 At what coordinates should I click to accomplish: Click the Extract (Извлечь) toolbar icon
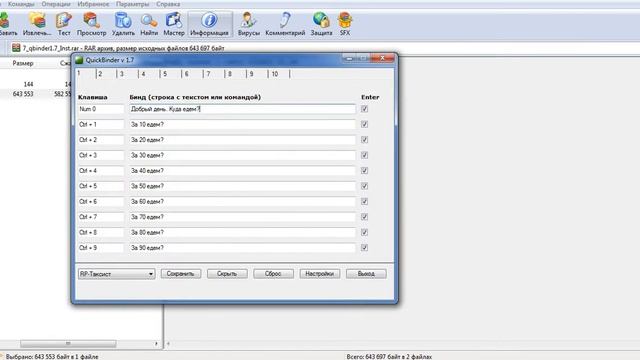(x=37, y=24)
